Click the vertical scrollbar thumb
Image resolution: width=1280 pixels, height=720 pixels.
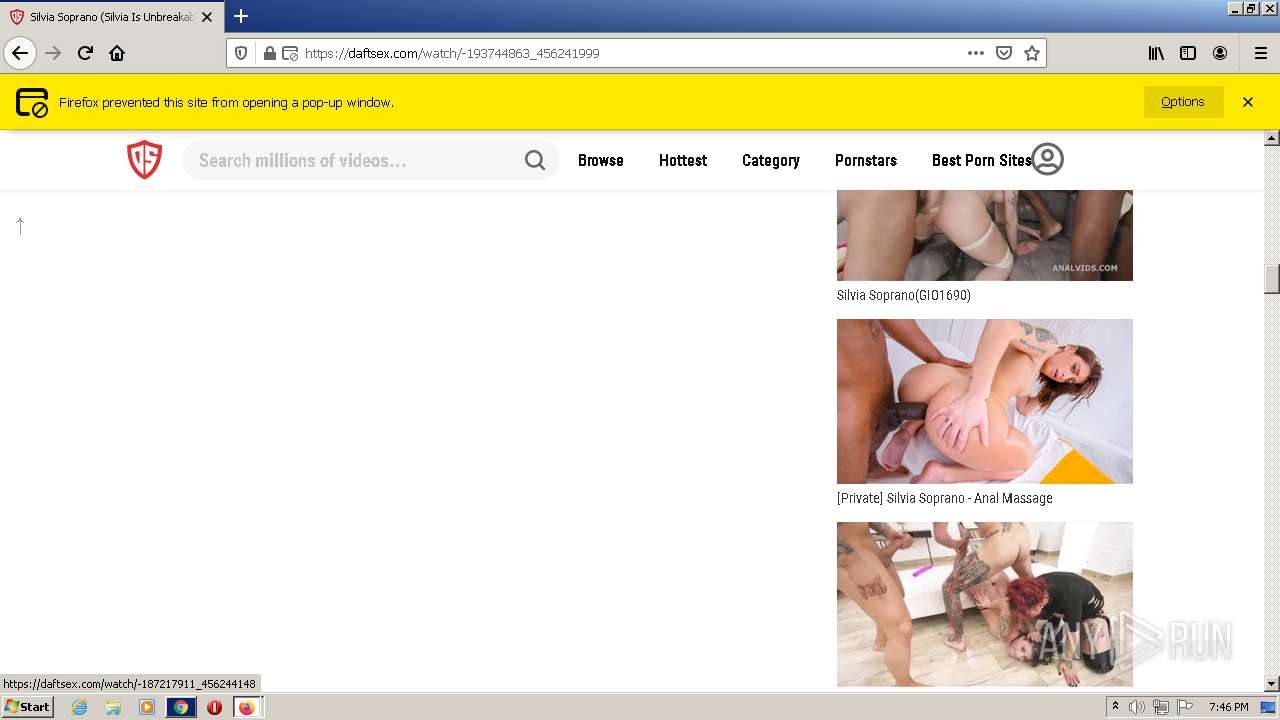1272,279
